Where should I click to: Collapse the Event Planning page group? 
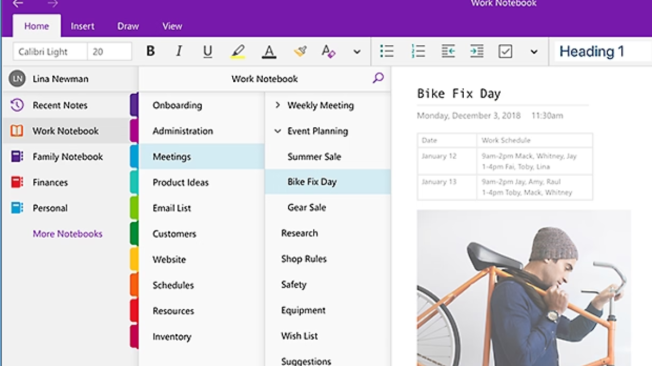(x=277, y=131)
